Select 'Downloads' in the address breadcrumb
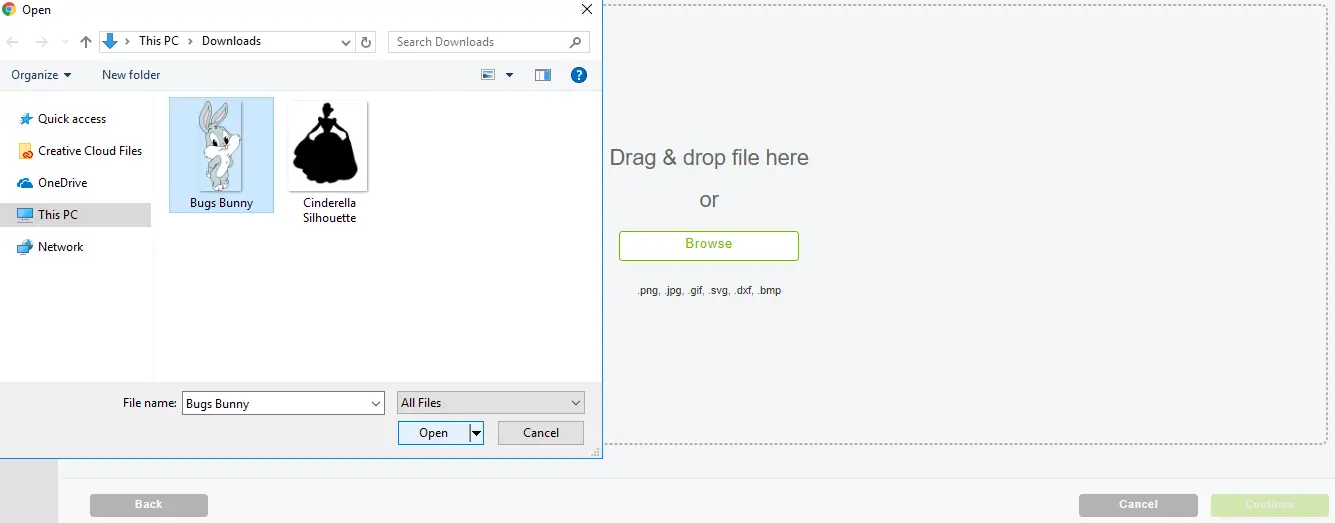 coord(231,41)
